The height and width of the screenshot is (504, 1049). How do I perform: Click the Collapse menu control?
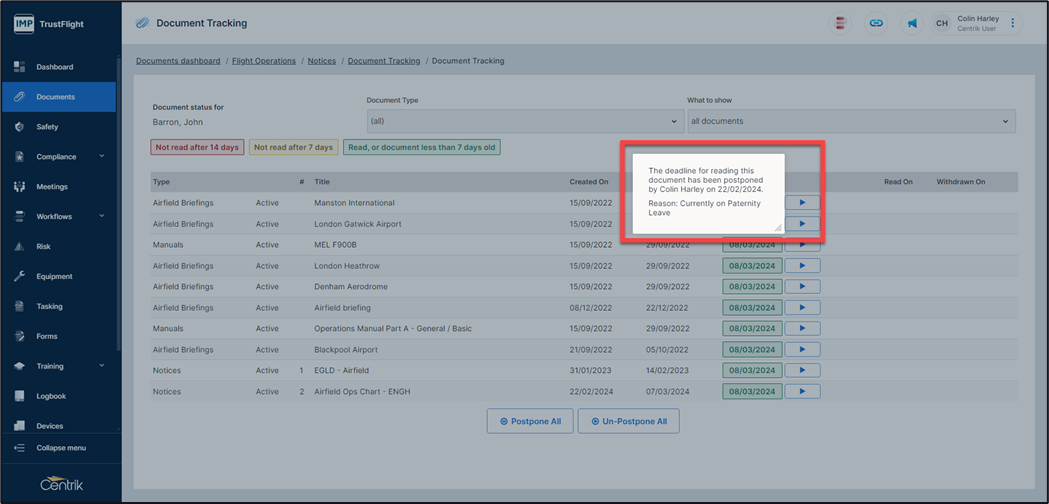click(60, 448)
